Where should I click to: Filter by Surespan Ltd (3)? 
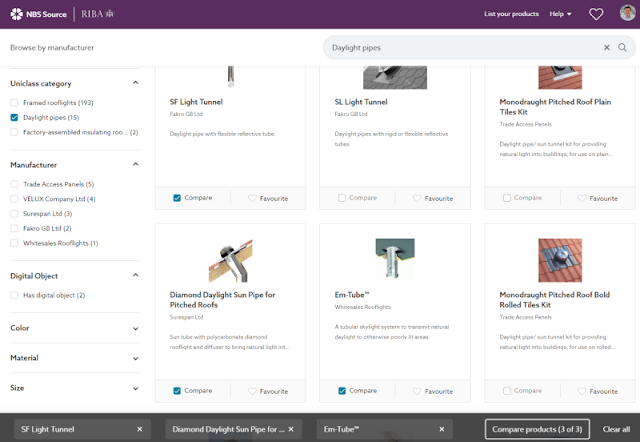[14, 213]
